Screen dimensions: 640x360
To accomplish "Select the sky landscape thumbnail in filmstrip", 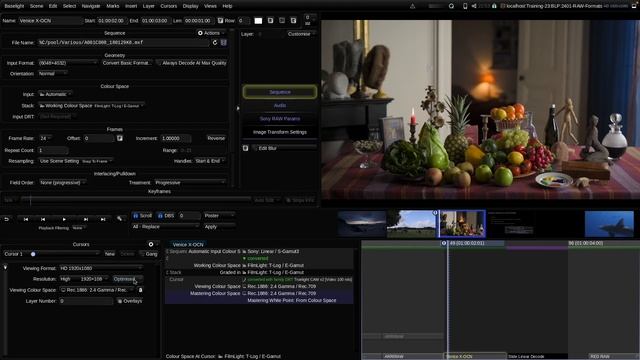I will [x=411, y=224].
